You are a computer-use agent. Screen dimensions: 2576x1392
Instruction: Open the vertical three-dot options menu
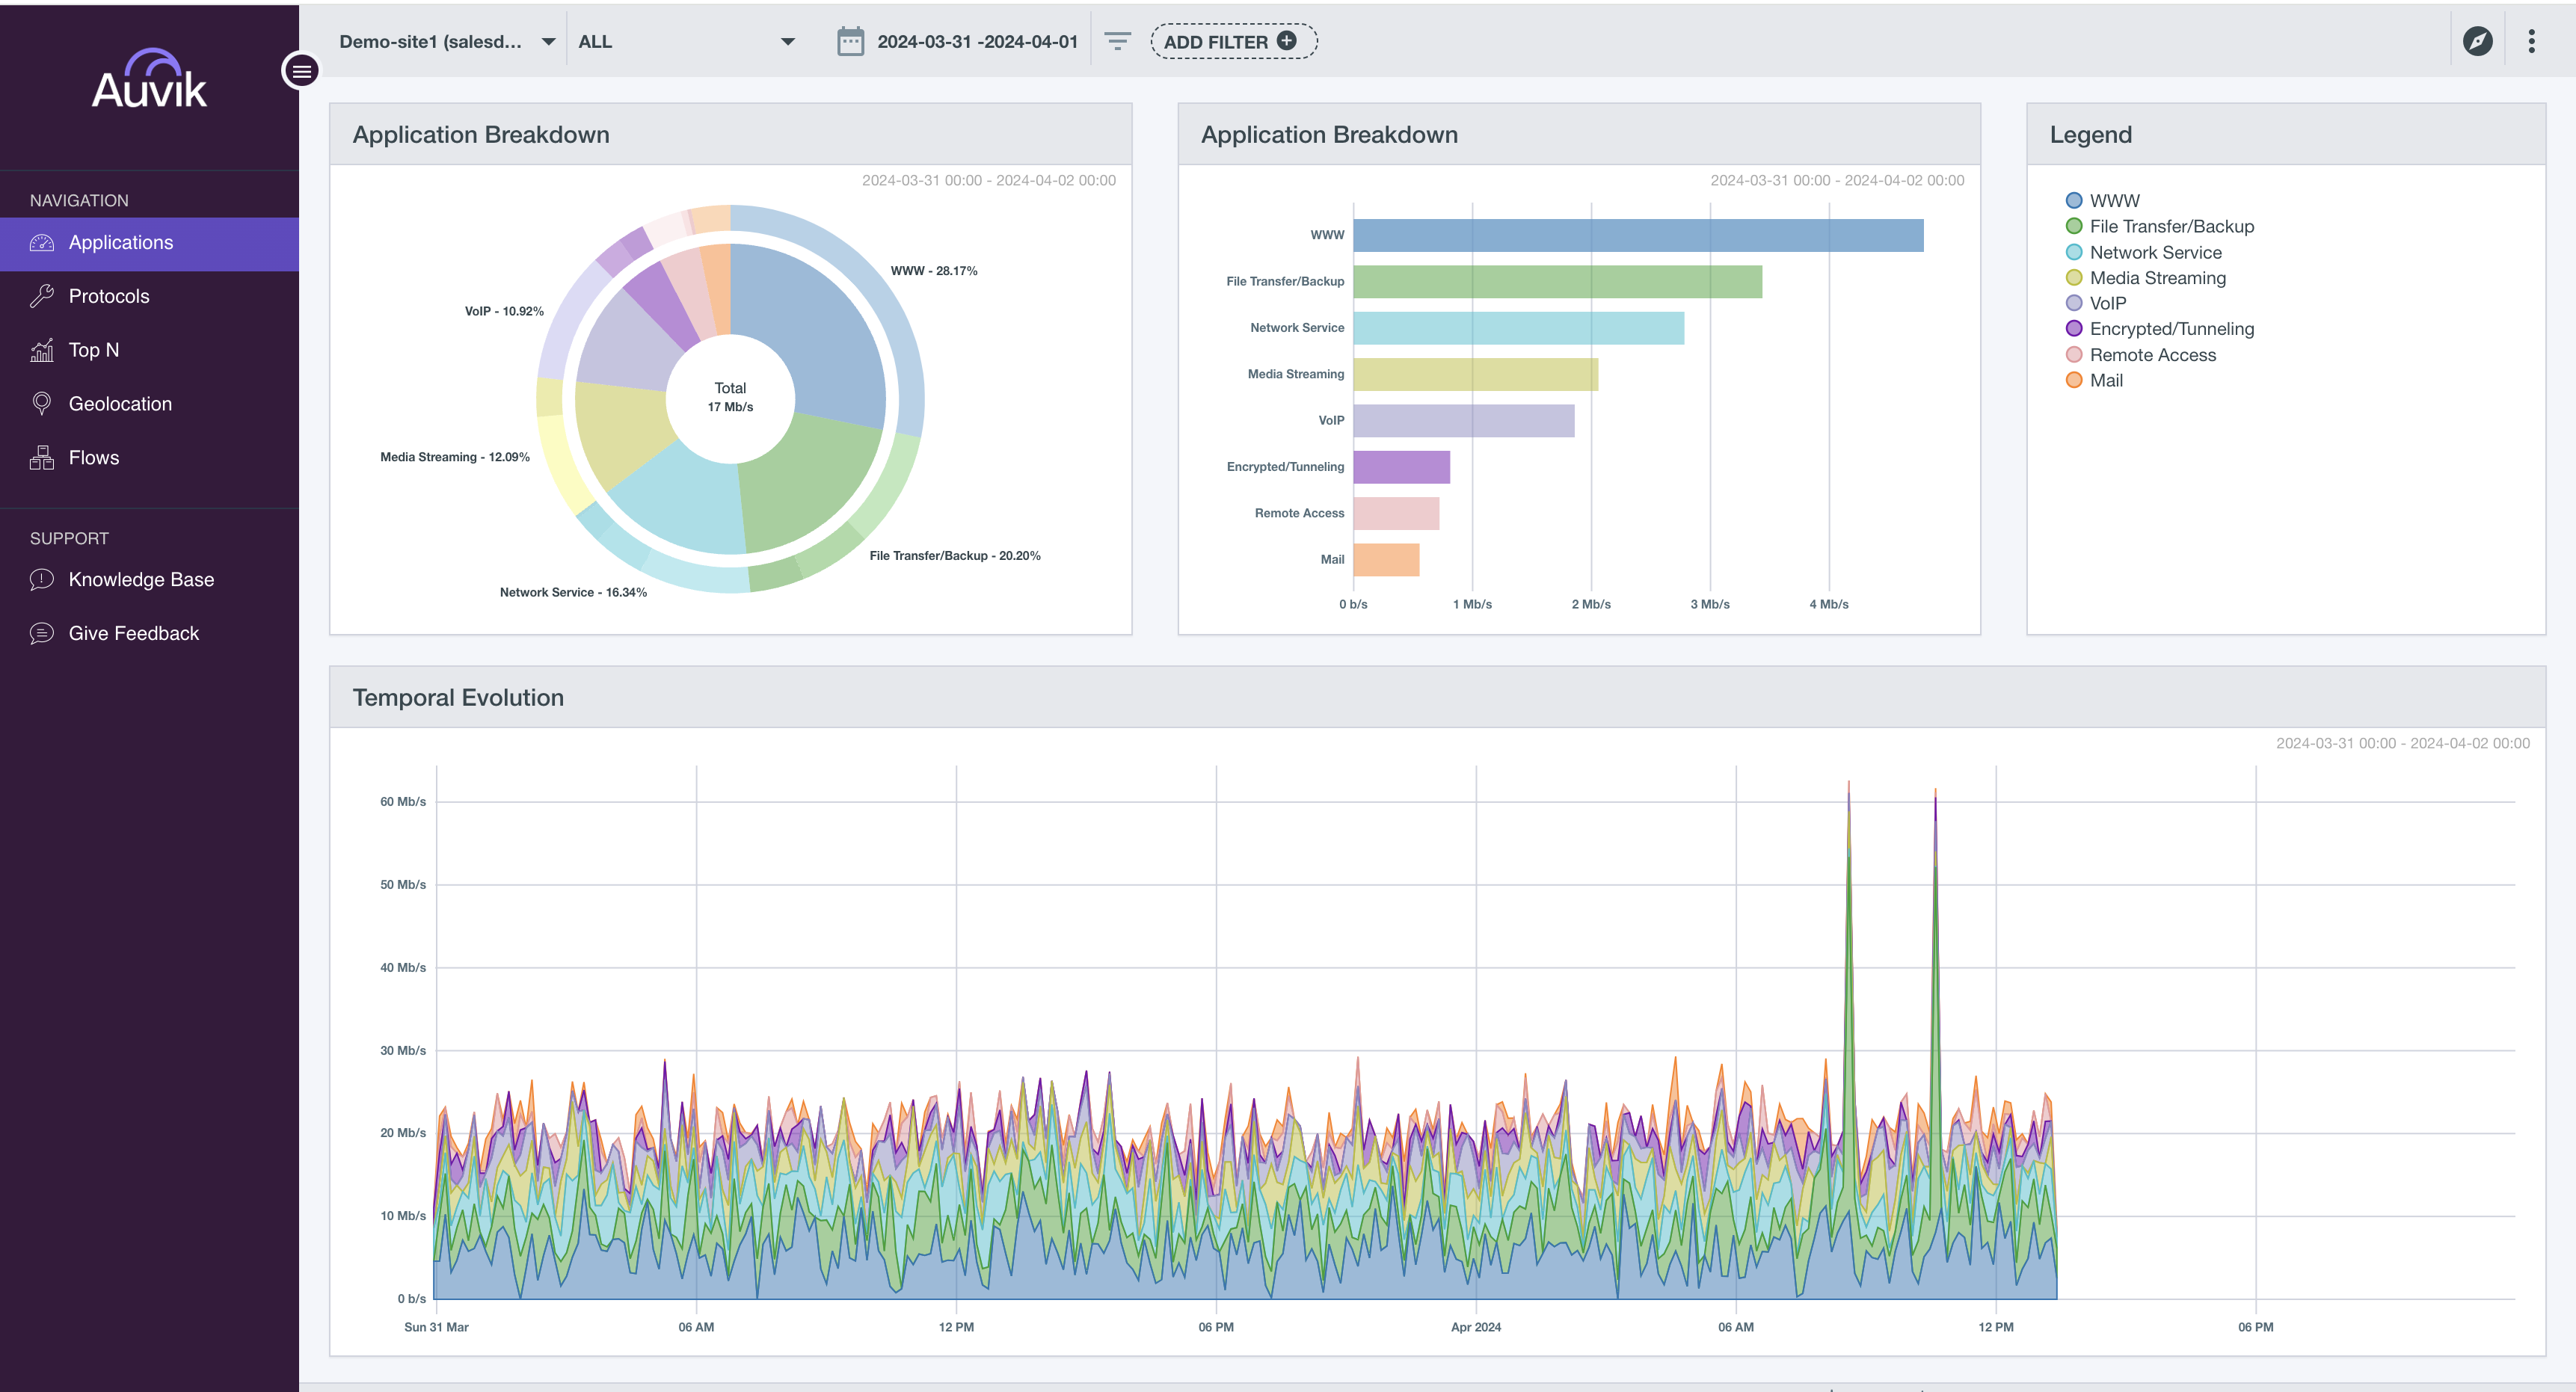2531,41
